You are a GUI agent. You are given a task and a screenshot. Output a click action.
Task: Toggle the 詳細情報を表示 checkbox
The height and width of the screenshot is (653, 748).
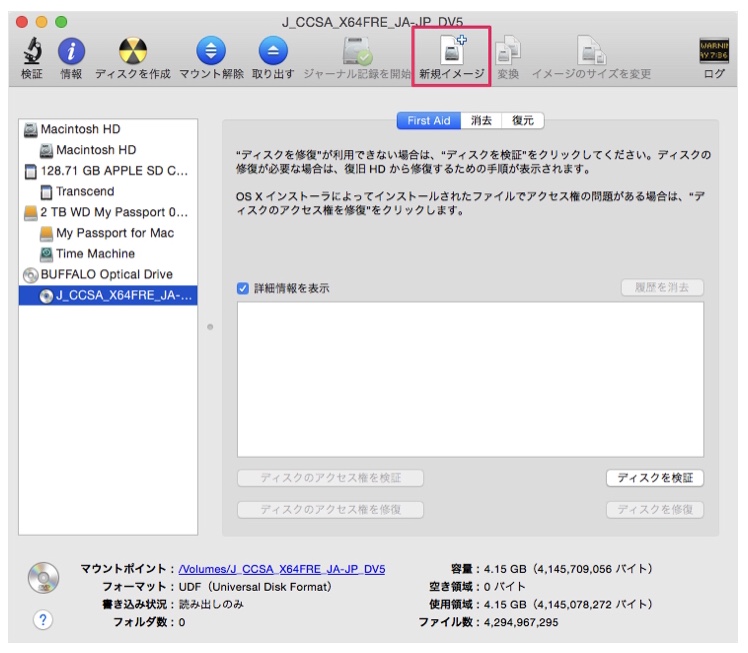click(x=243, y=288)
